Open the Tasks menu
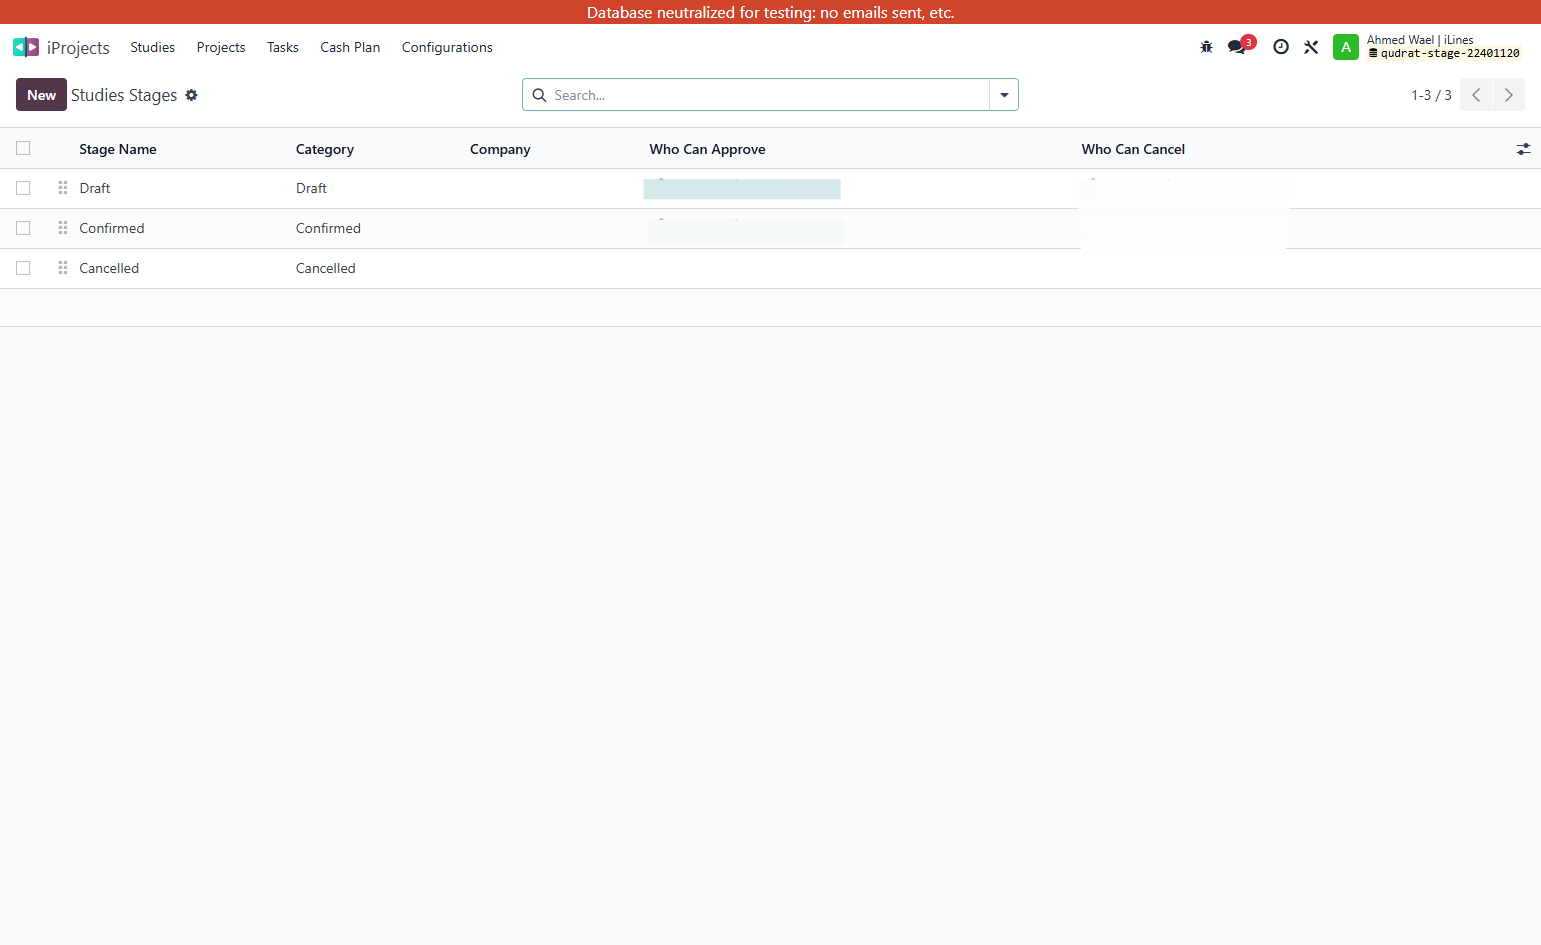Image resolution: width=1541 pixels, height=945 pixels. coord(283,47)
